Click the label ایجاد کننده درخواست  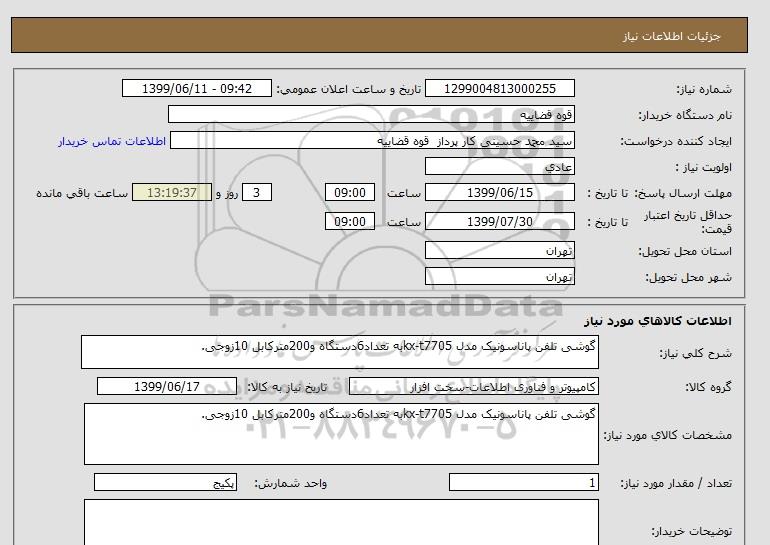coord(676,141)
